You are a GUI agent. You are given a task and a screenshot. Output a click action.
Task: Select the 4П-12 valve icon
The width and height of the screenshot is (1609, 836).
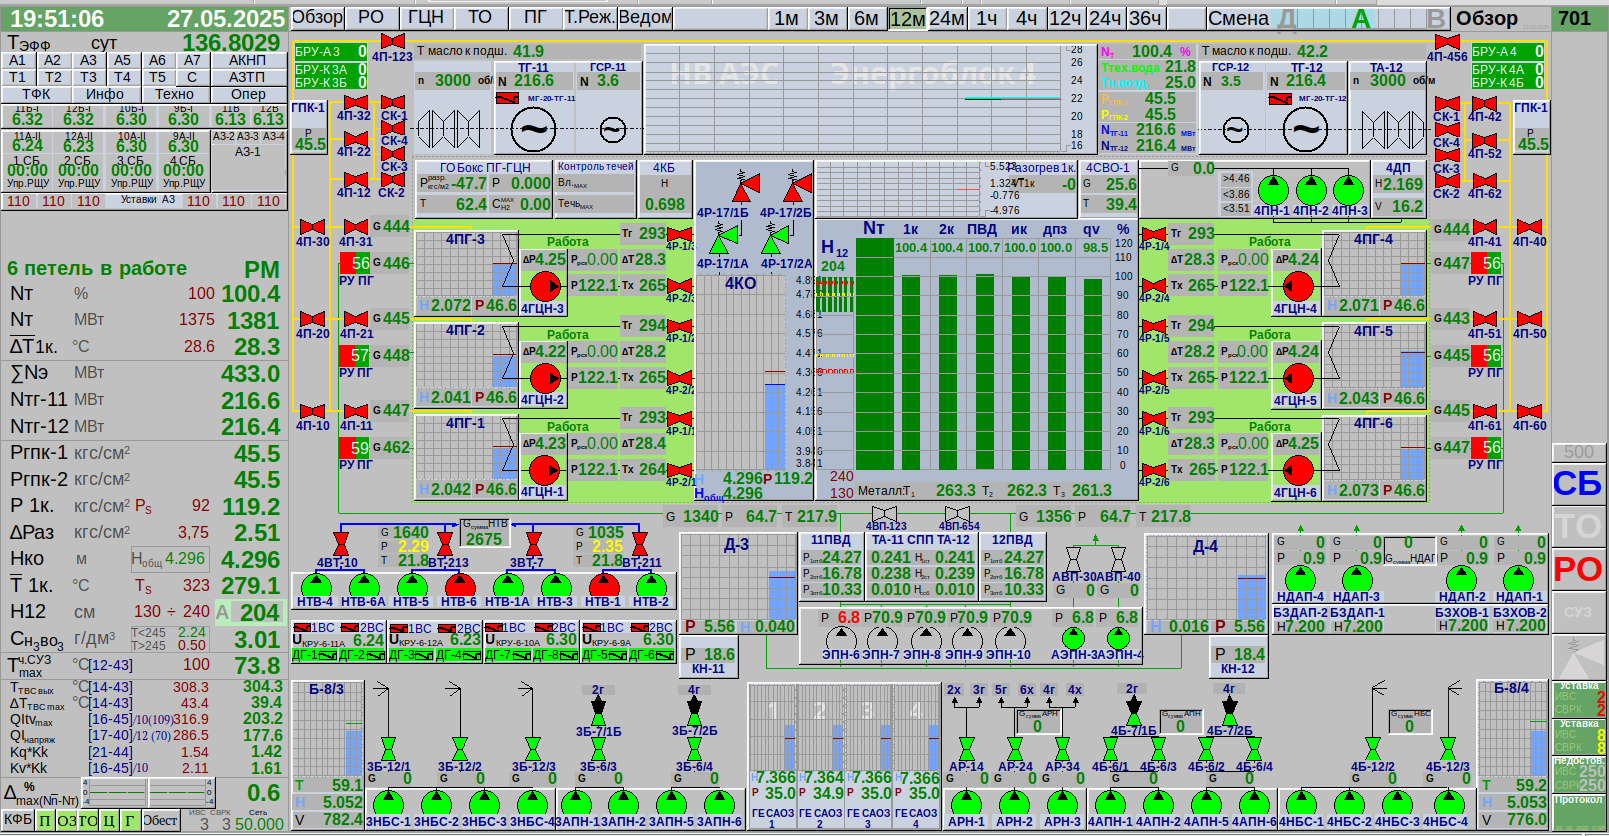pos(354,180)
